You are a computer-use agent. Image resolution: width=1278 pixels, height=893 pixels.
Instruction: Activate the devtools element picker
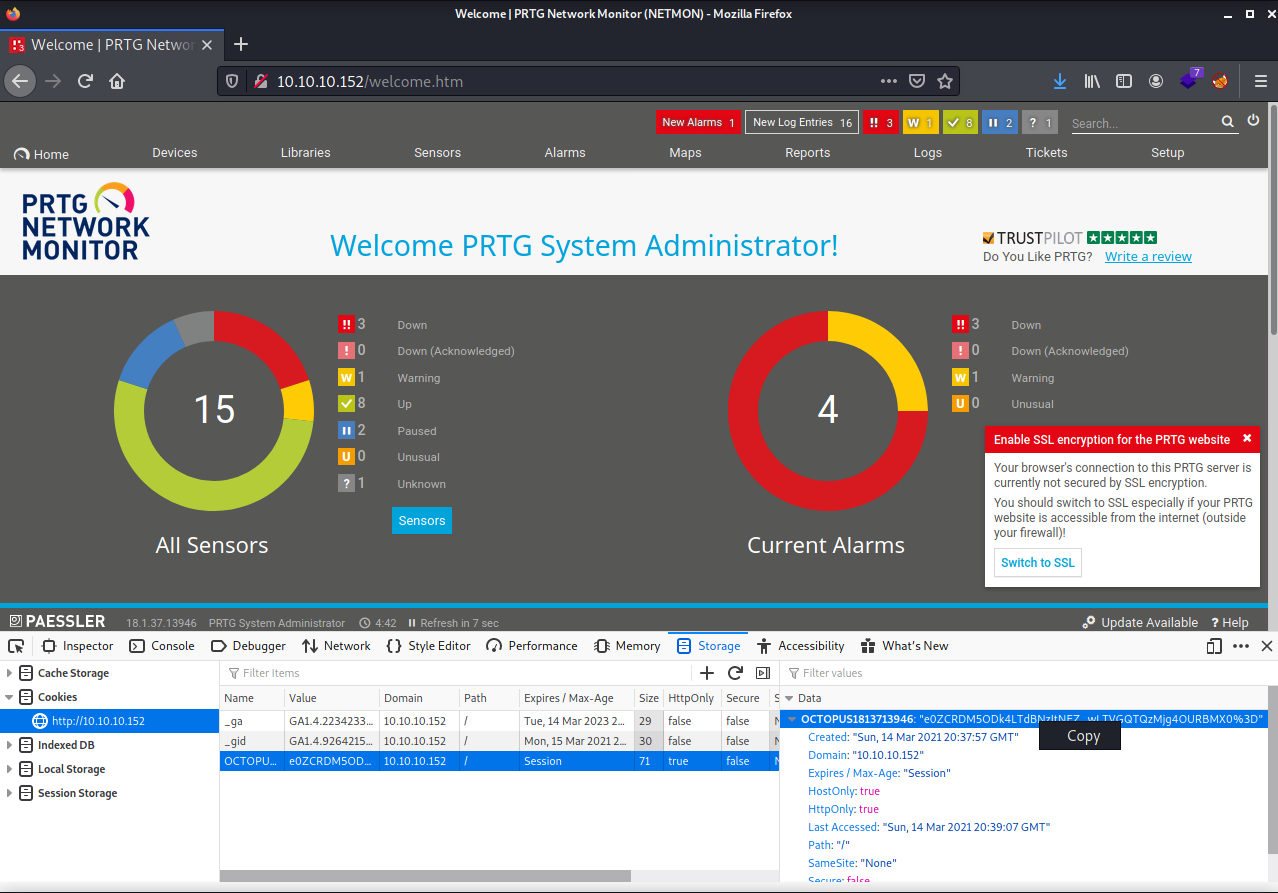16,646
